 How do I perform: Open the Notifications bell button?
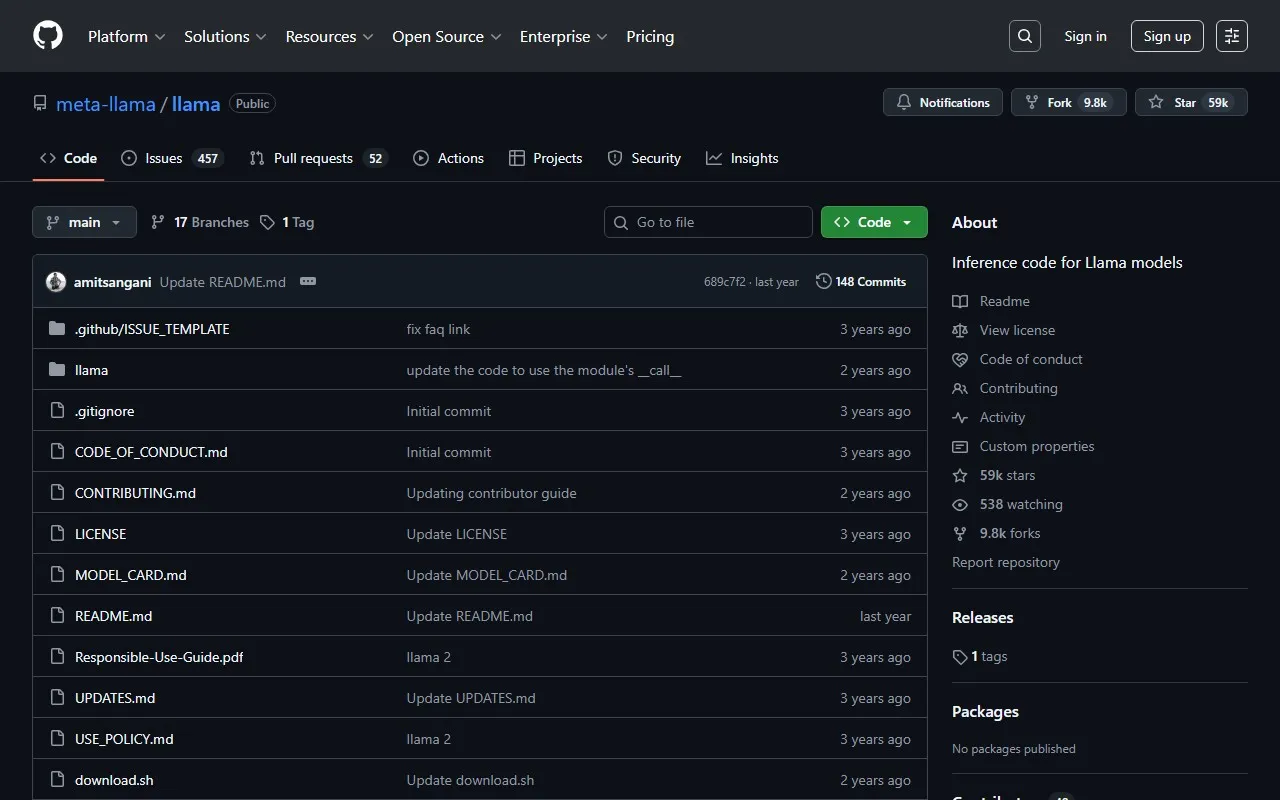point(942,102)
